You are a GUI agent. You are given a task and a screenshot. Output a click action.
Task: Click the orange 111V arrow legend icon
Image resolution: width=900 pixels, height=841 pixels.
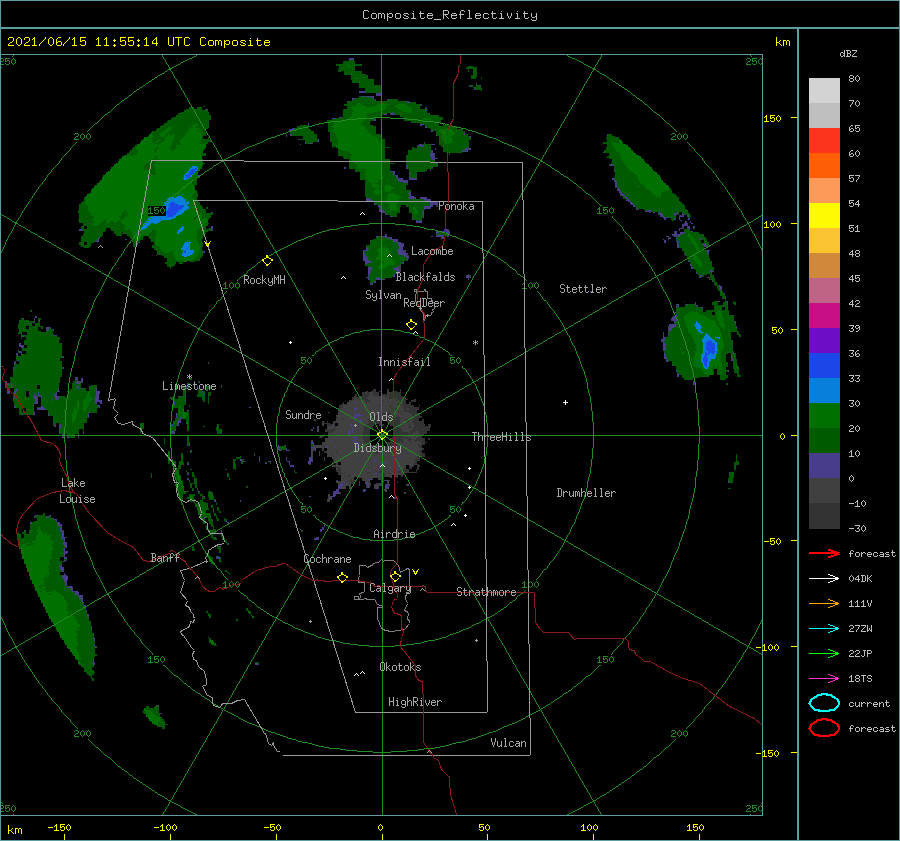[x=824, y=603]
